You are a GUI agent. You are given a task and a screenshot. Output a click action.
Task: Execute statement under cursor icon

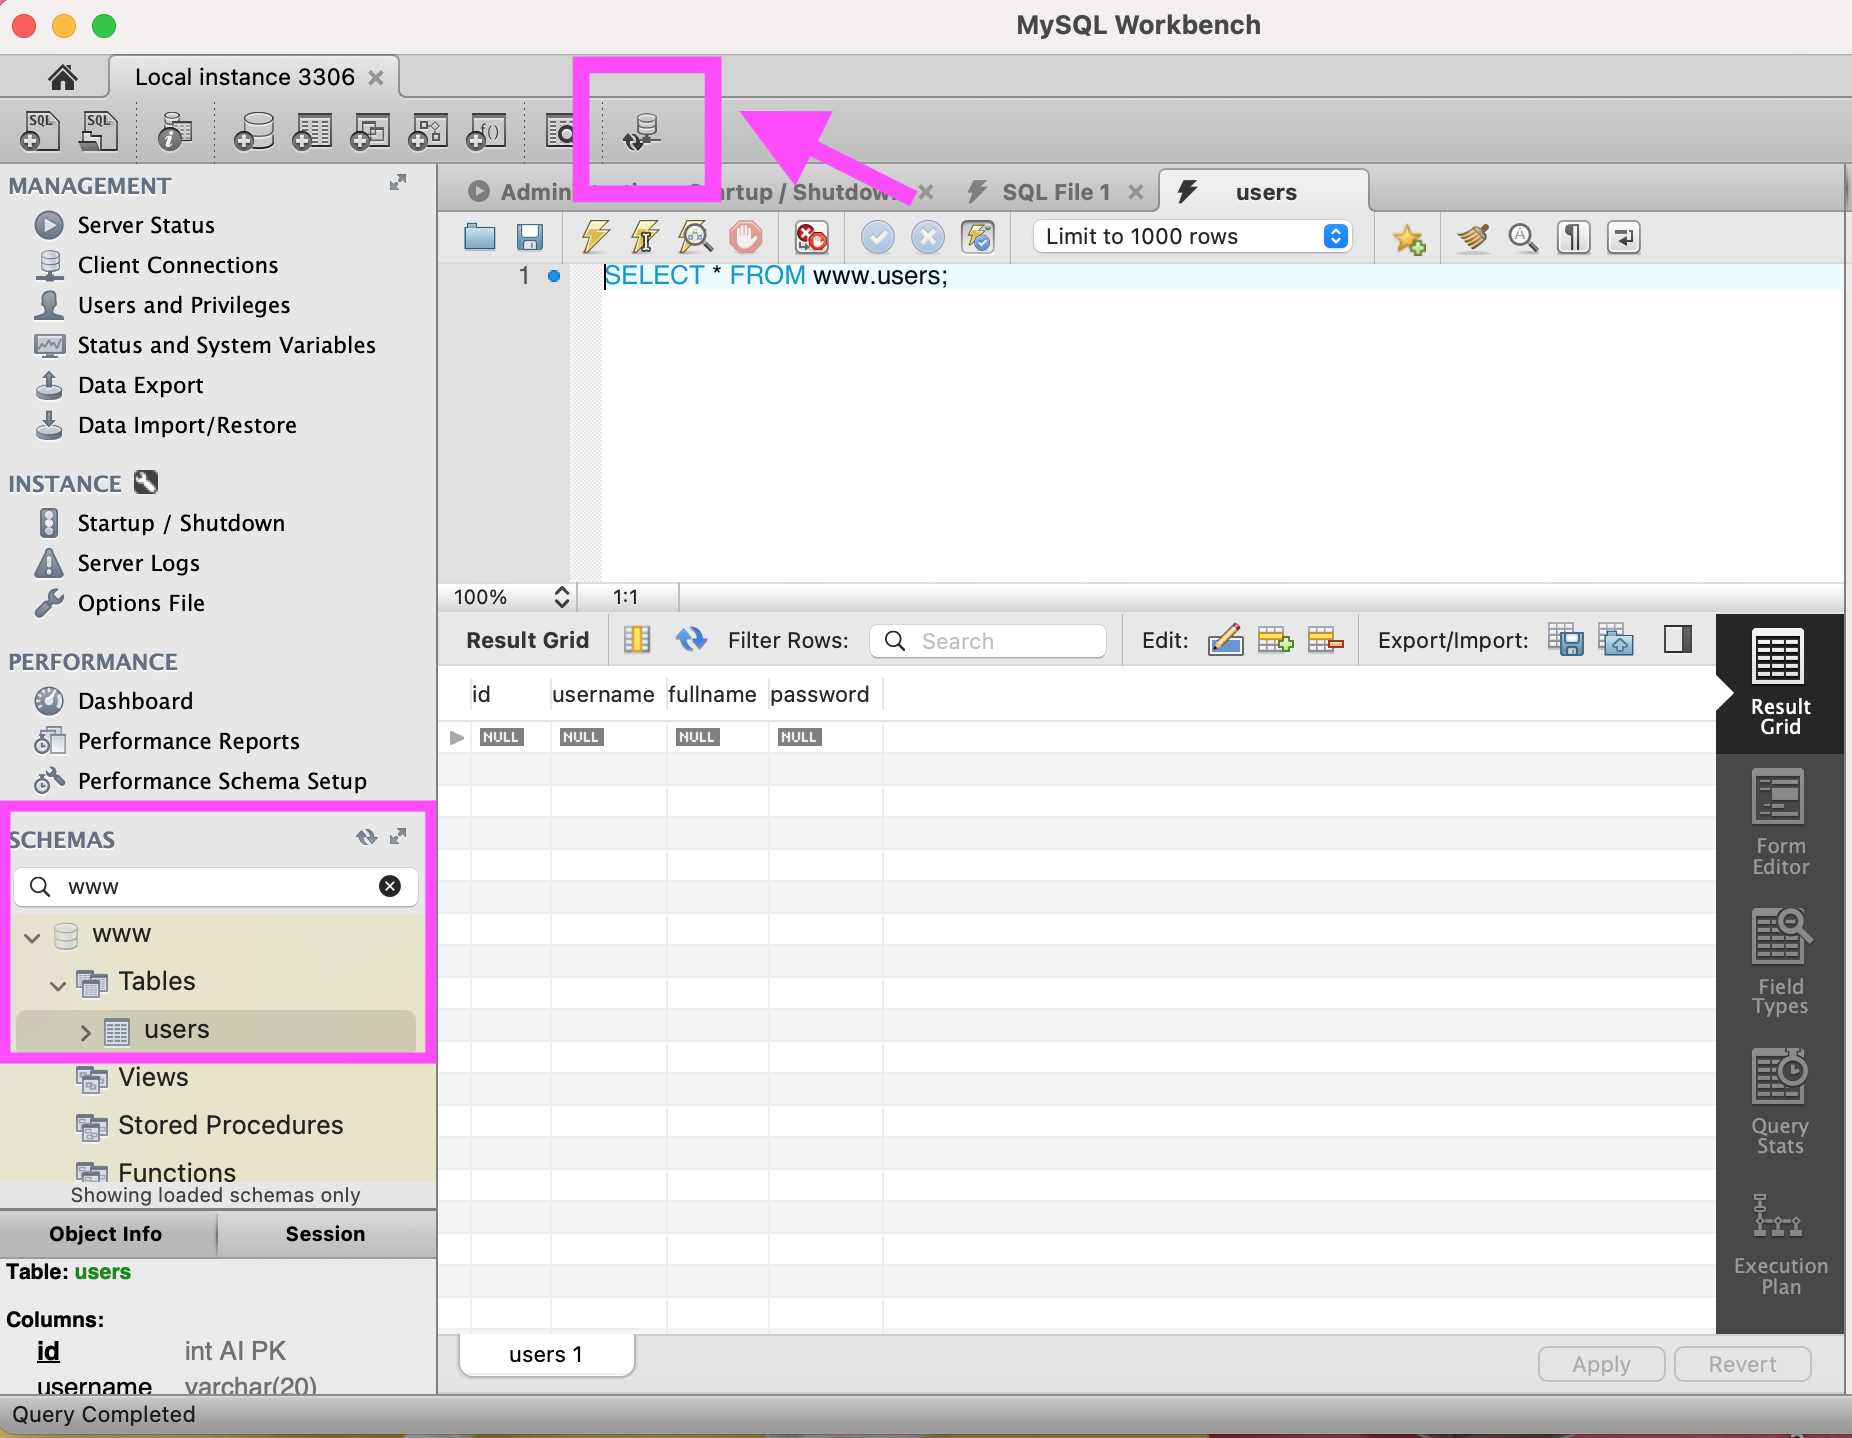[x=645, y=237]
